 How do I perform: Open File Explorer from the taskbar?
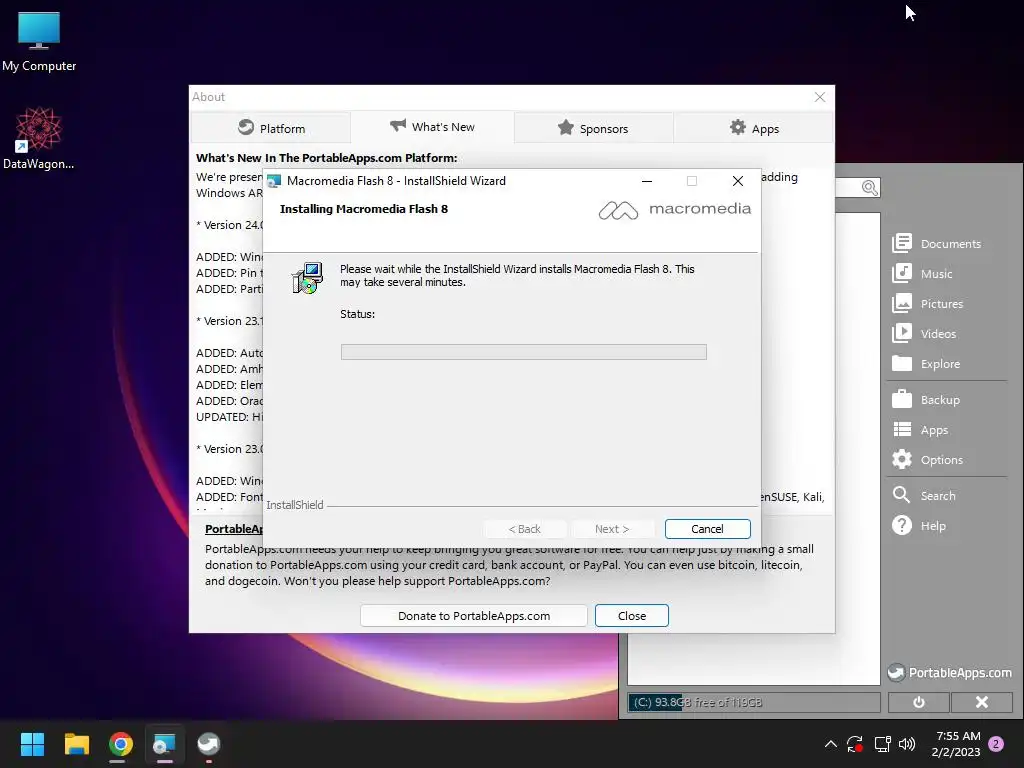(76, 744)
